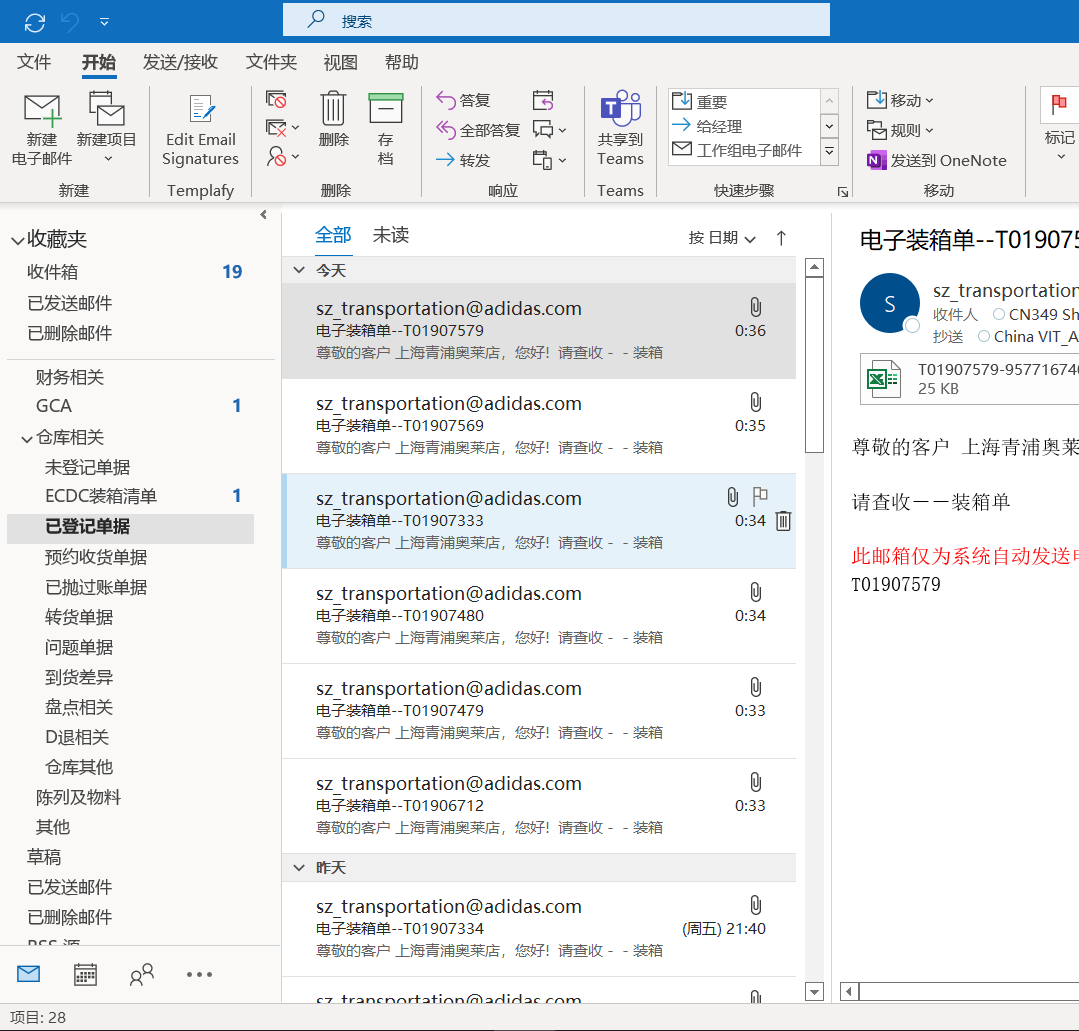
Task: Switch to the 开始 ribbon tab
Action: point(98,63)
